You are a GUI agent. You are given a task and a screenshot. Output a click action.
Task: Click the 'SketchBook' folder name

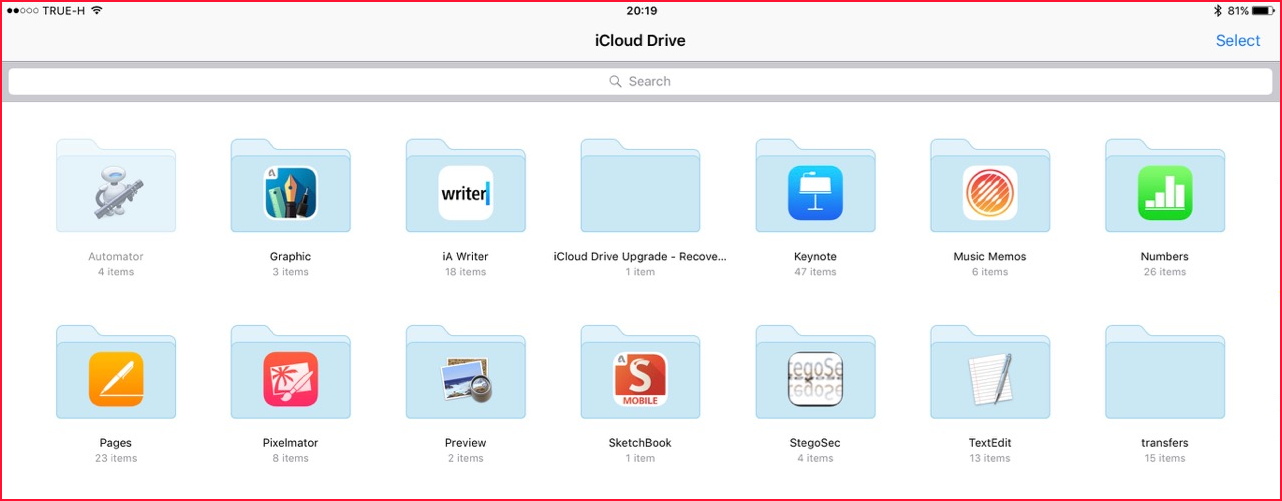tap(640, 443)
